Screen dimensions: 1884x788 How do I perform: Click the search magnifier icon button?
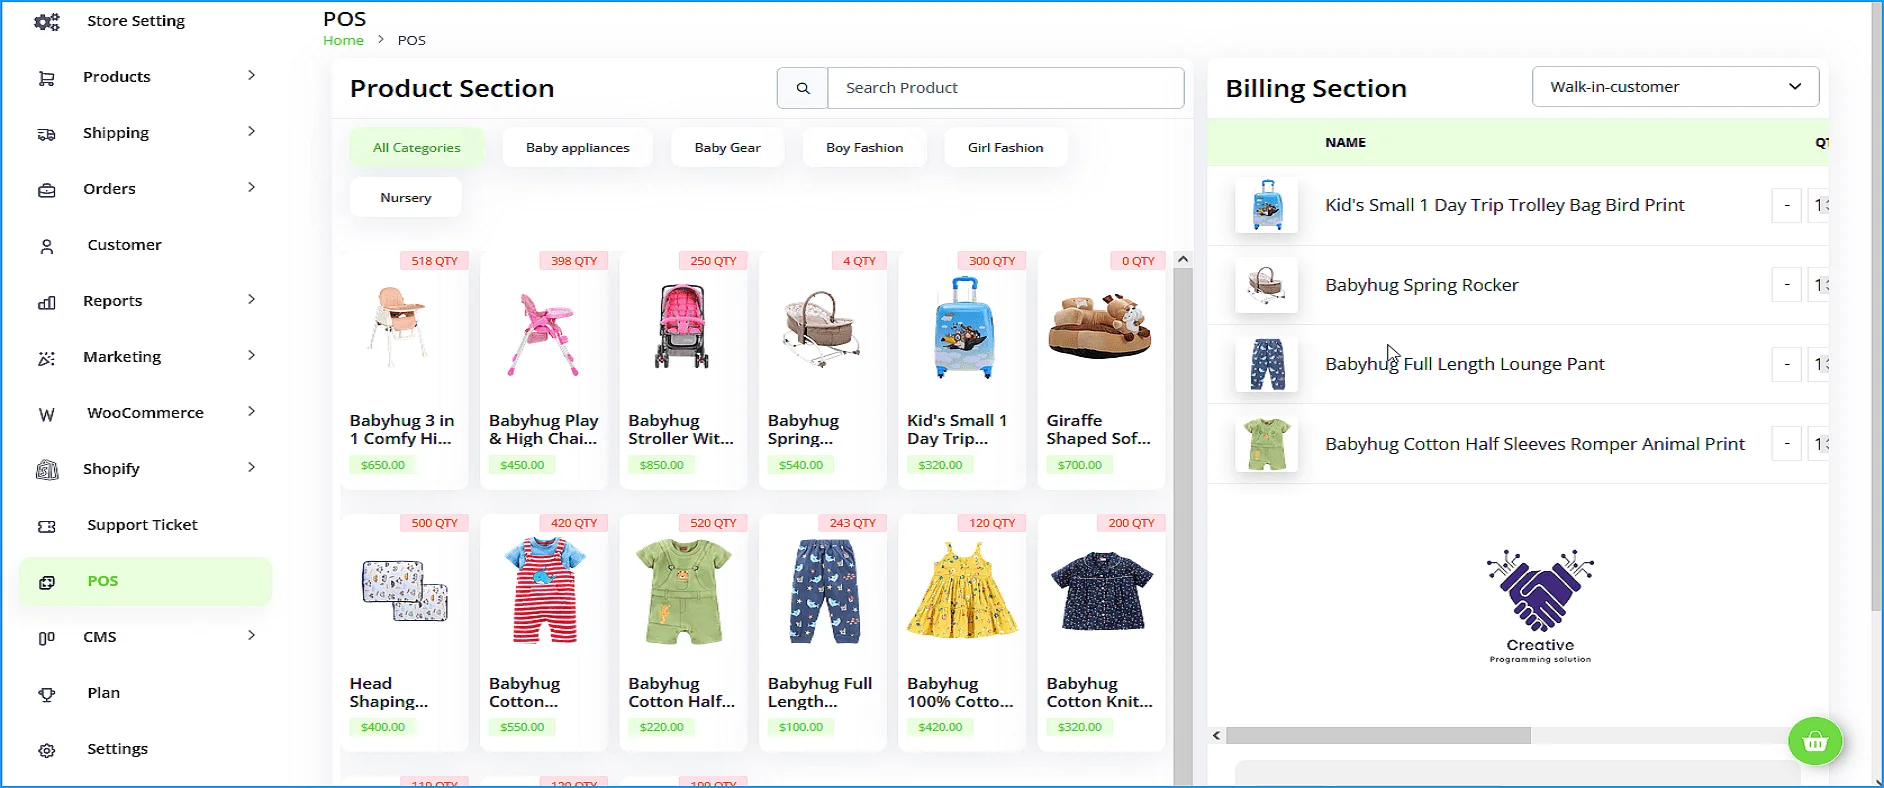pos(802,88)
